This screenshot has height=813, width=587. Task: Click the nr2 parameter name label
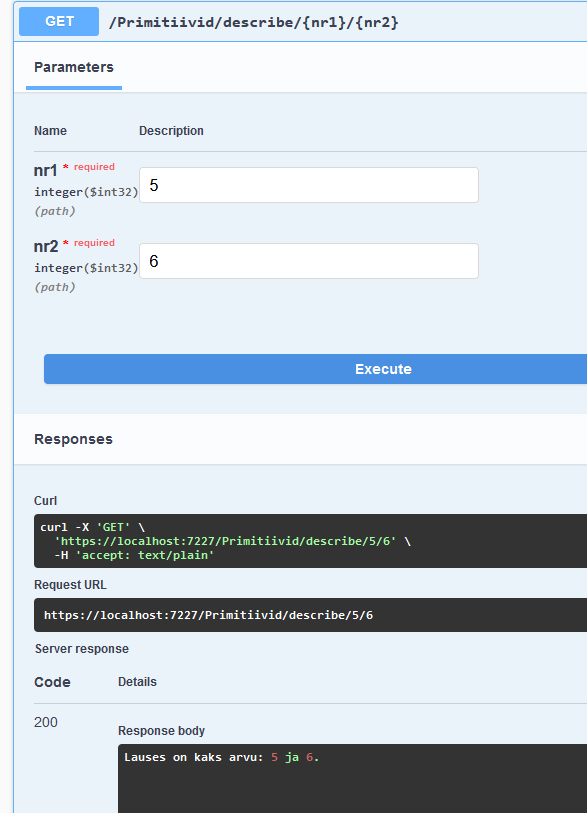(46, 246)
